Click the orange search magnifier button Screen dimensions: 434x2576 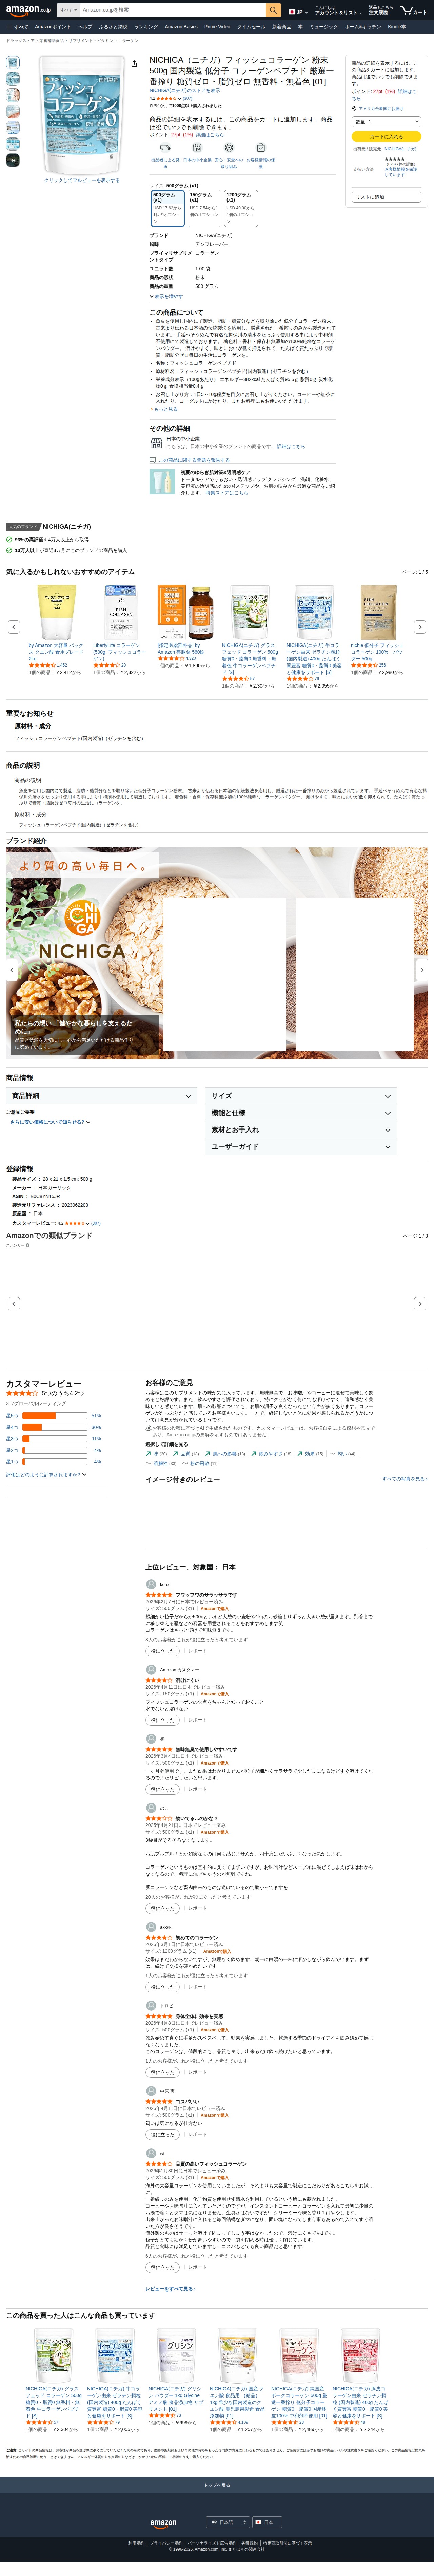273,10
